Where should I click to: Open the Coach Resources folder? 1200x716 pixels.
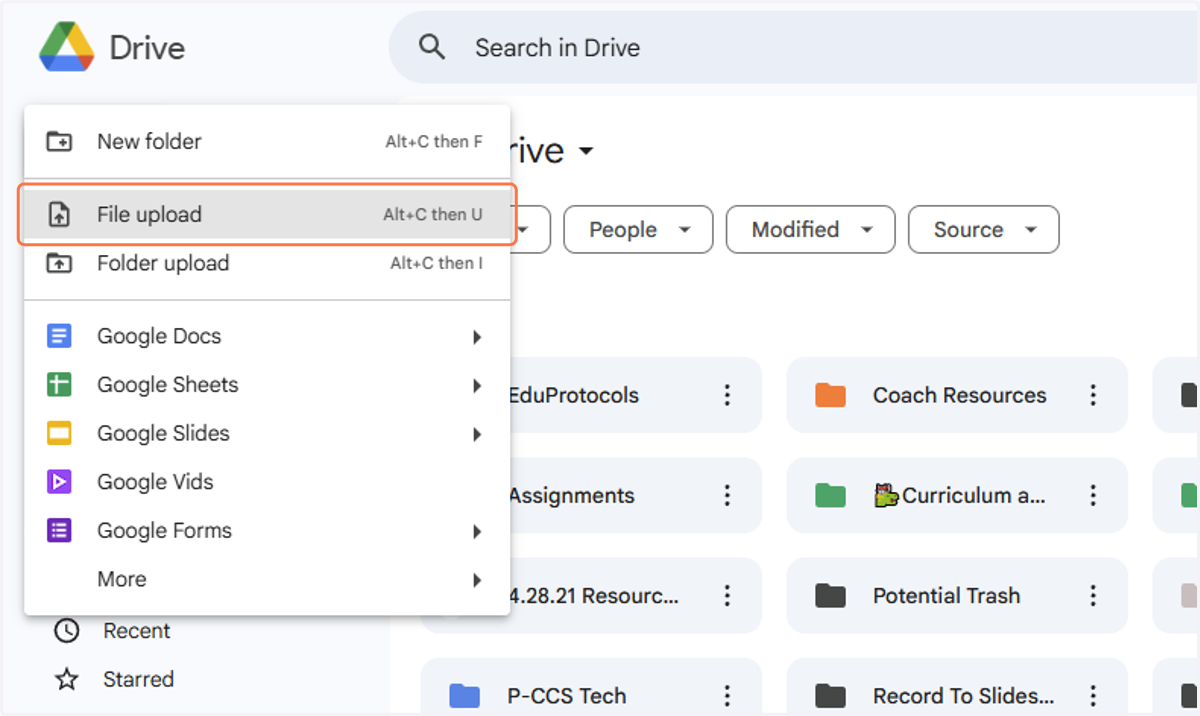[957, 395]
